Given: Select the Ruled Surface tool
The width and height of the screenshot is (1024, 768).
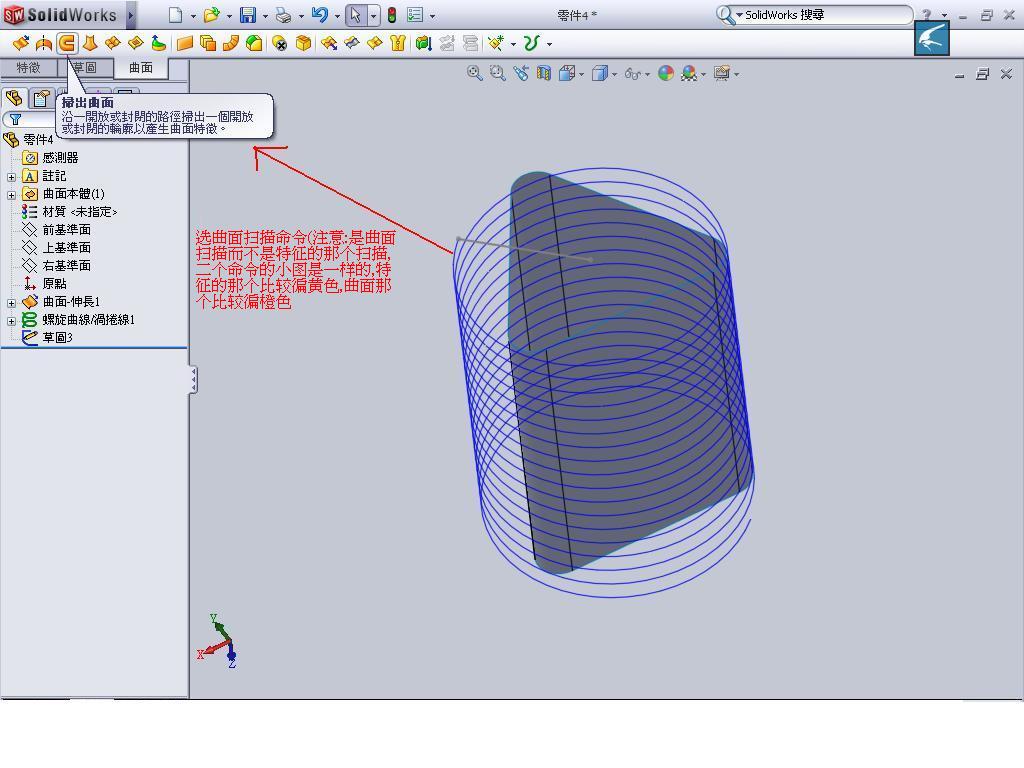Looking at the screenshot, I should pyautogui.click(x=231, y=44).
